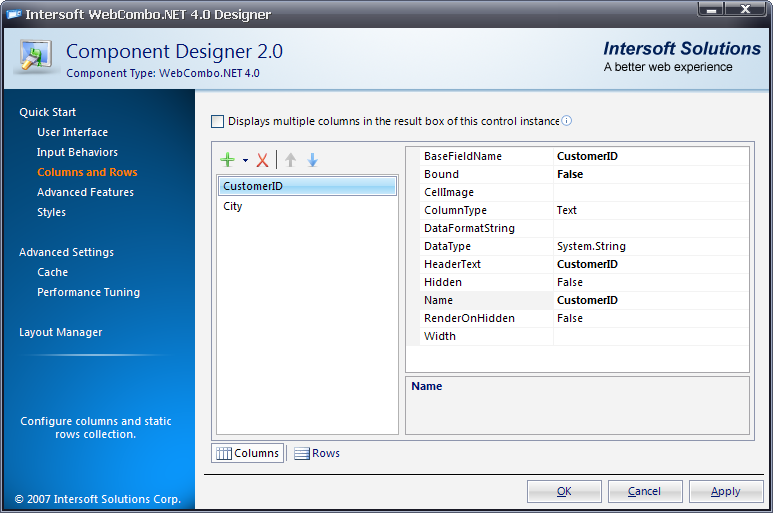
Task: Open Input Behaviors in sidebar
Action: 77,152
